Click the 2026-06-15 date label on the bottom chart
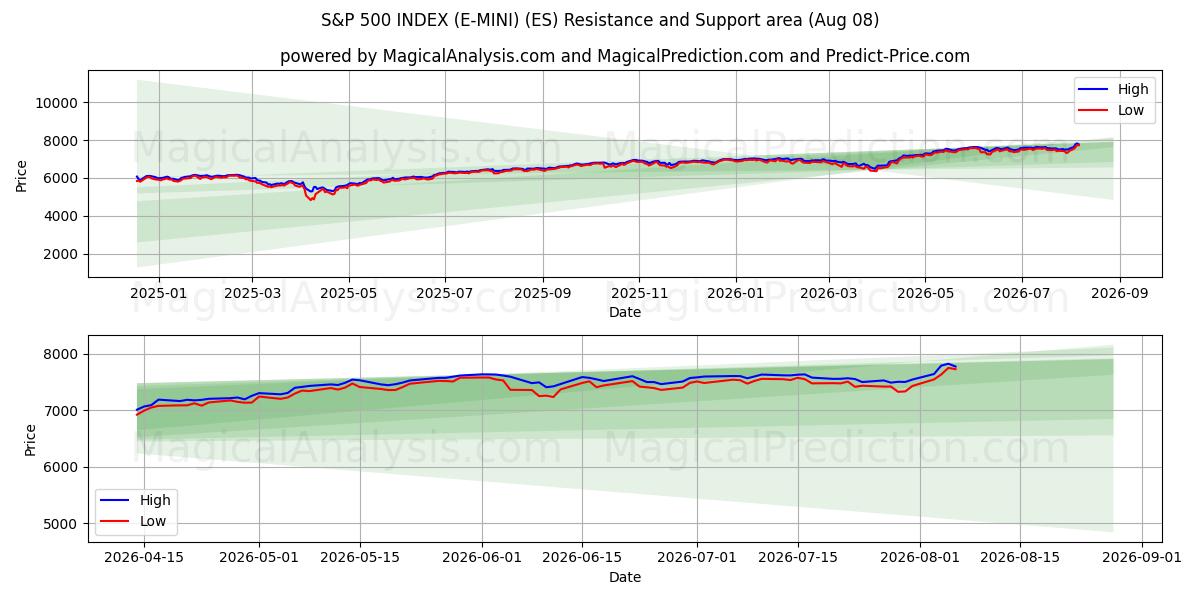Viewport: 1200px width, 600px height. [x=581, y=558]
